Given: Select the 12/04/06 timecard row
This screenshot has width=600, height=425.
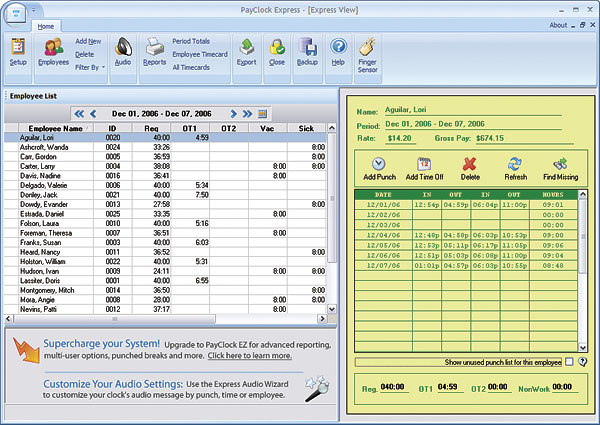Looking at the screenshot, I should coord(466,235).
